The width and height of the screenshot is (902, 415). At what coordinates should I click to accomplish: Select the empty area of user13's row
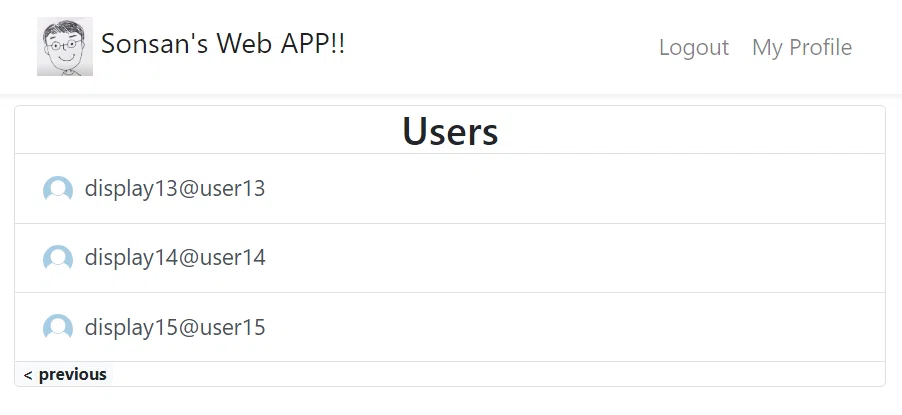point(575,189)
